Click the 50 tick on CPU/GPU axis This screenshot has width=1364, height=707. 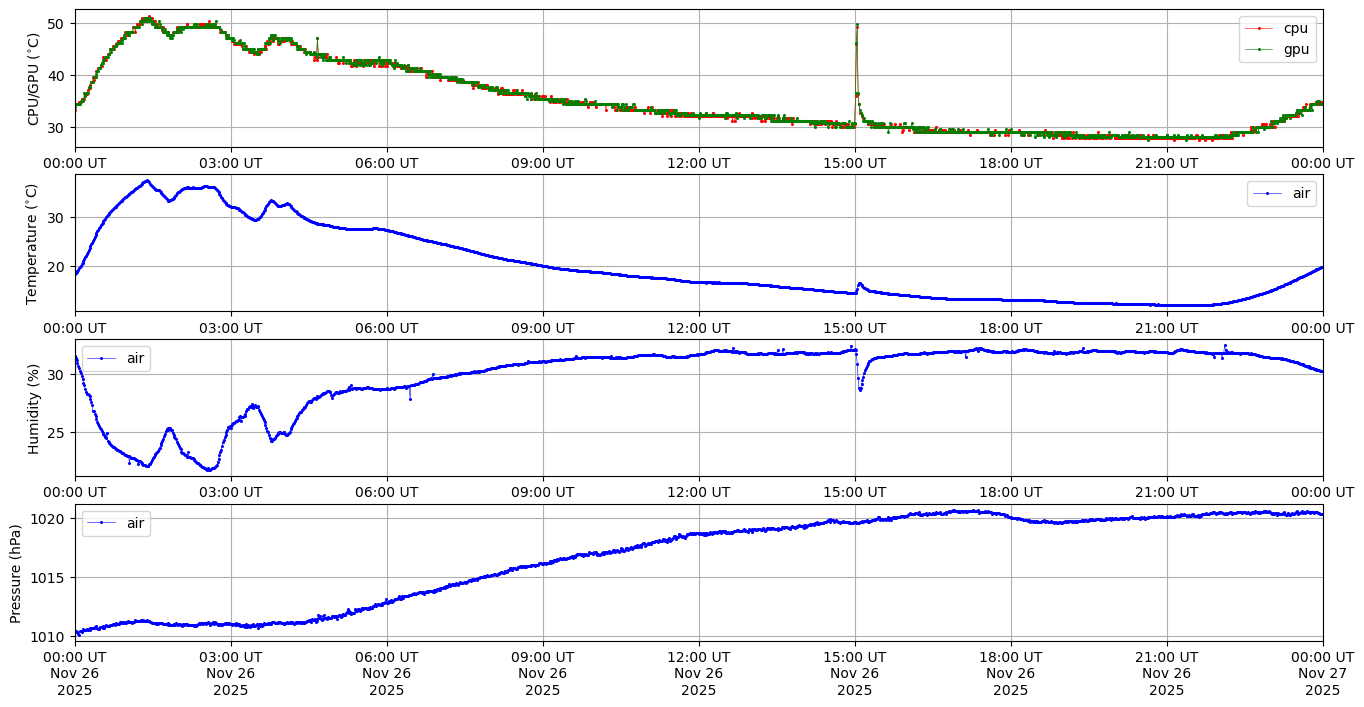57,23
